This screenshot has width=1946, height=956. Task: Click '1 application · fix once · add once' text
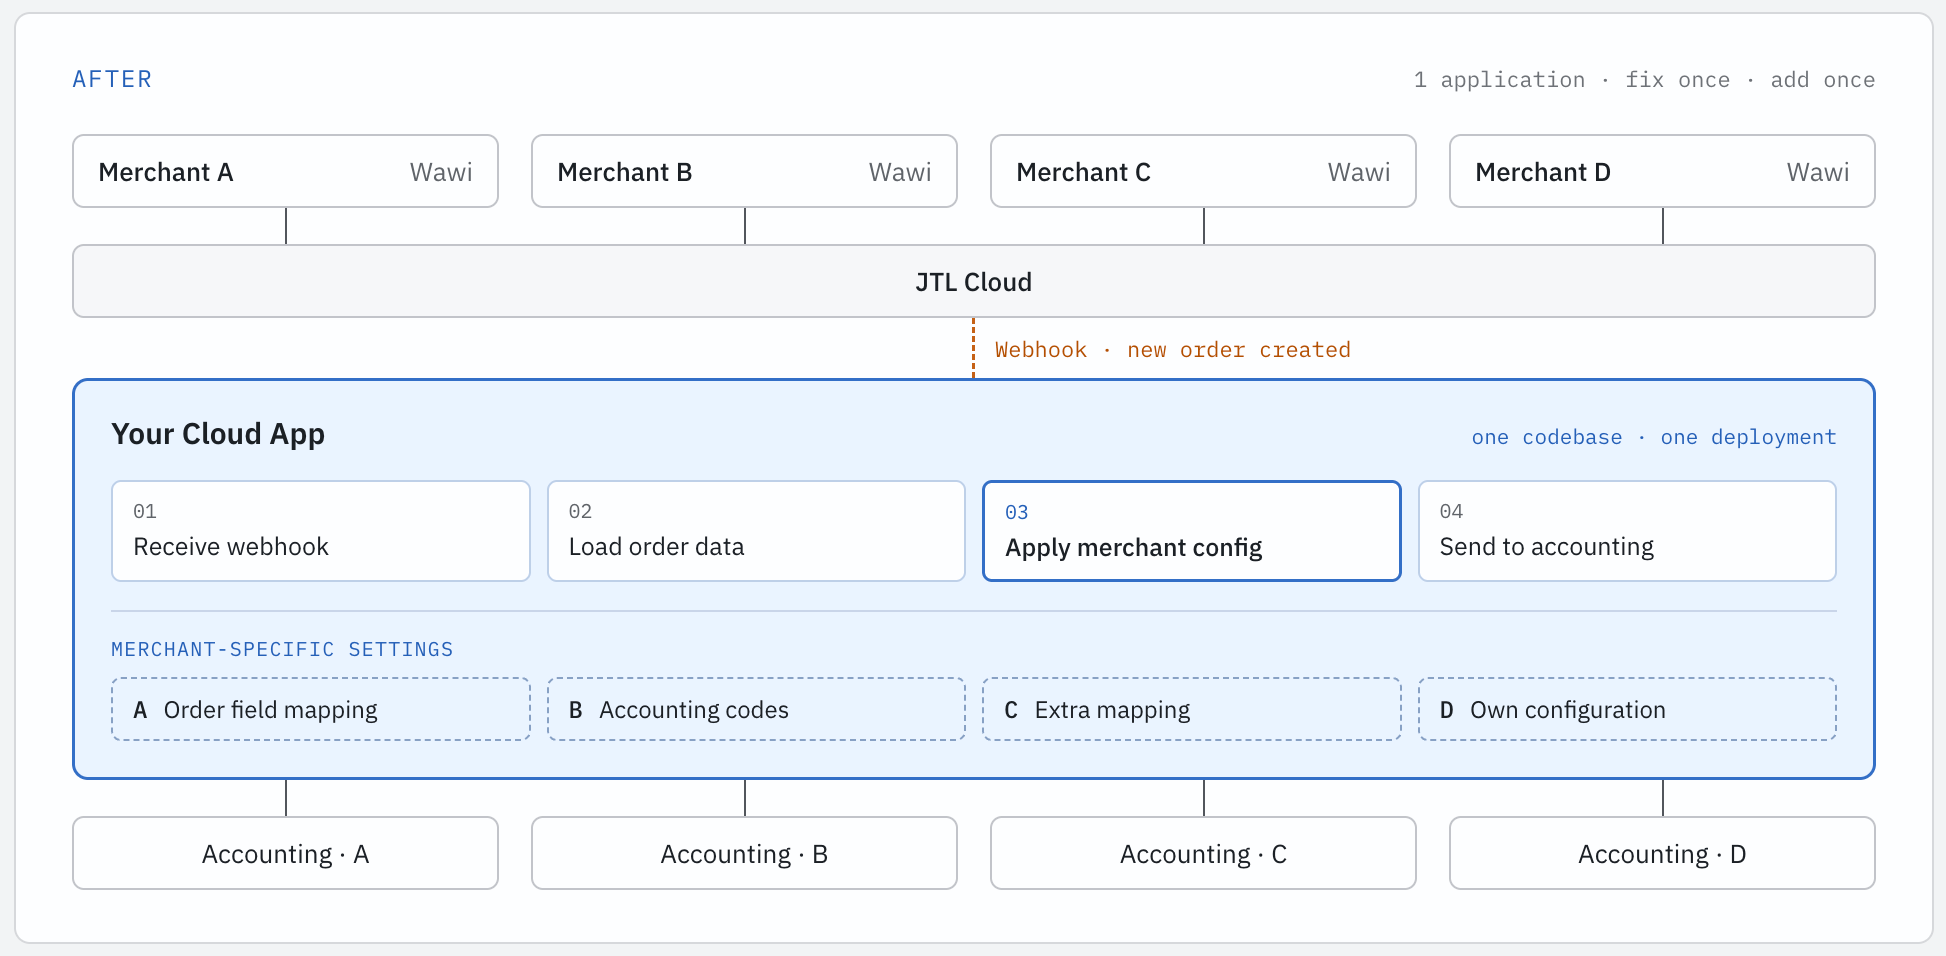coord(1644,80)
